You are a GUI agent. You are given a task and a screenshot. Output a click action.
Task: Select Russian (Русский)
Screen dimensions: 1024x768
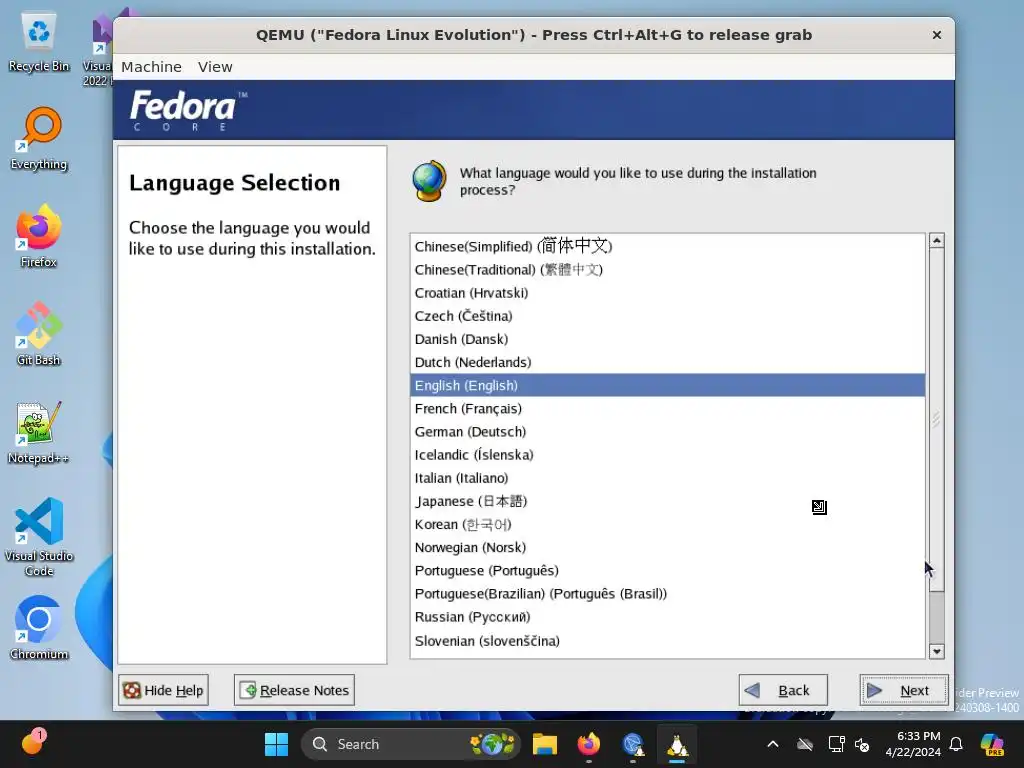click(x=667, y=617)
